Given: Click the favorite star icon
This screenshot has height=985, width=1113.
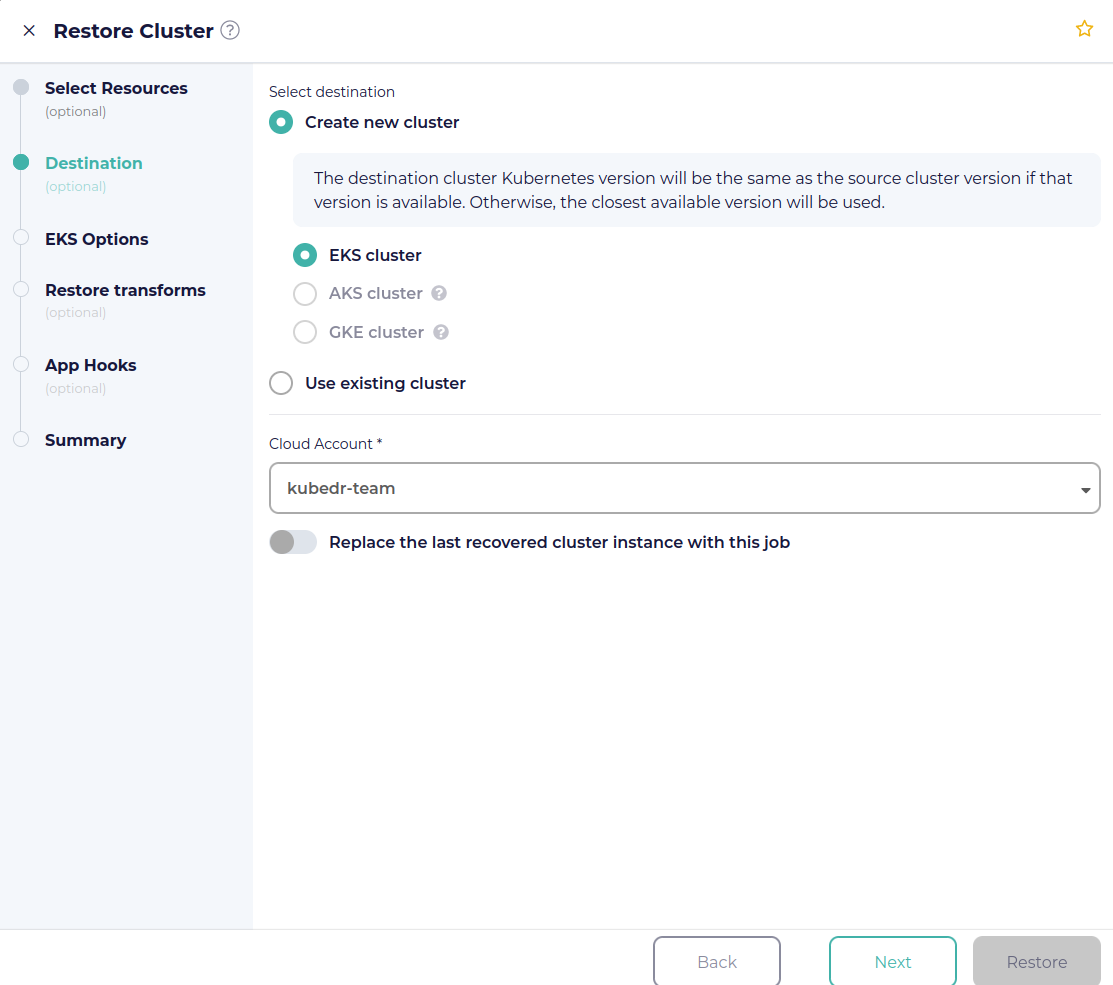Looking at the screenshot, I should coord(1085,29).
